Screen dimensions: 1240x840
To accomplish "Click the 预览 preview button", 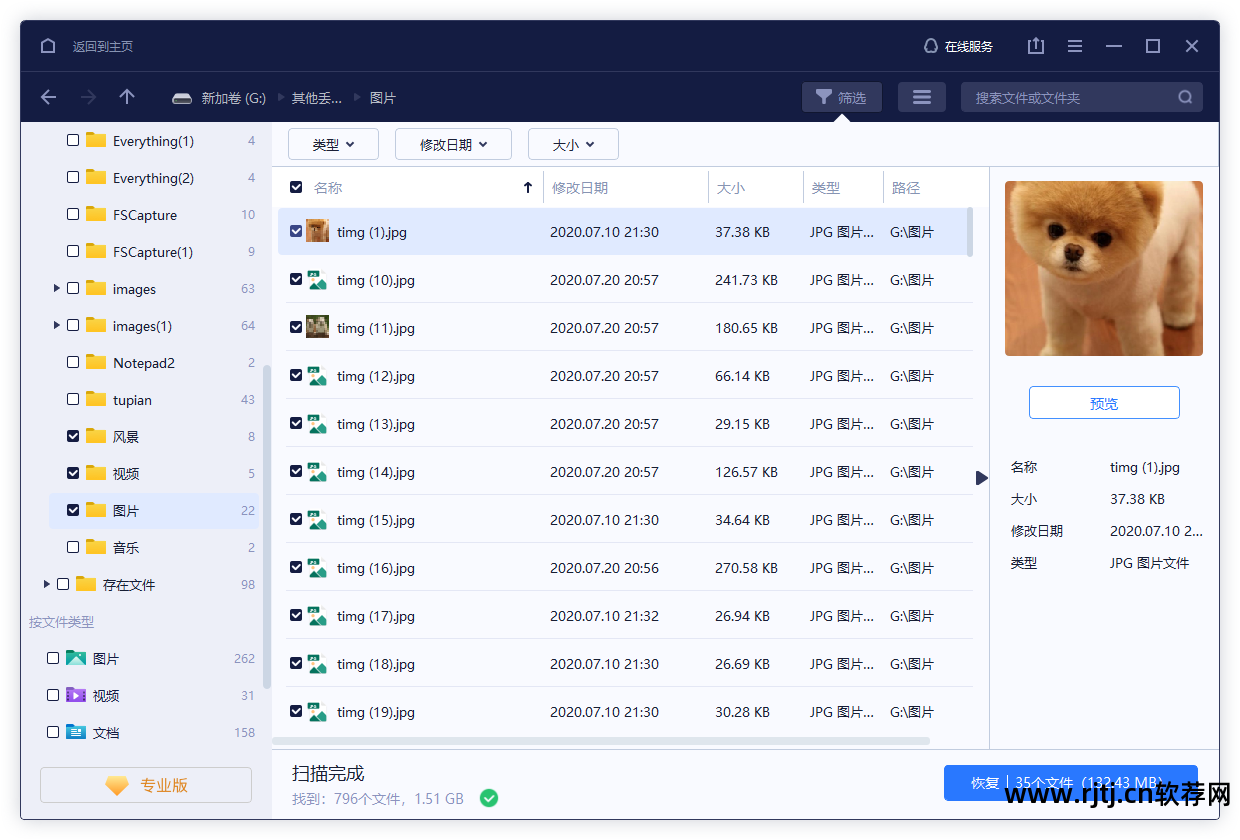I will coord(1104,403).
